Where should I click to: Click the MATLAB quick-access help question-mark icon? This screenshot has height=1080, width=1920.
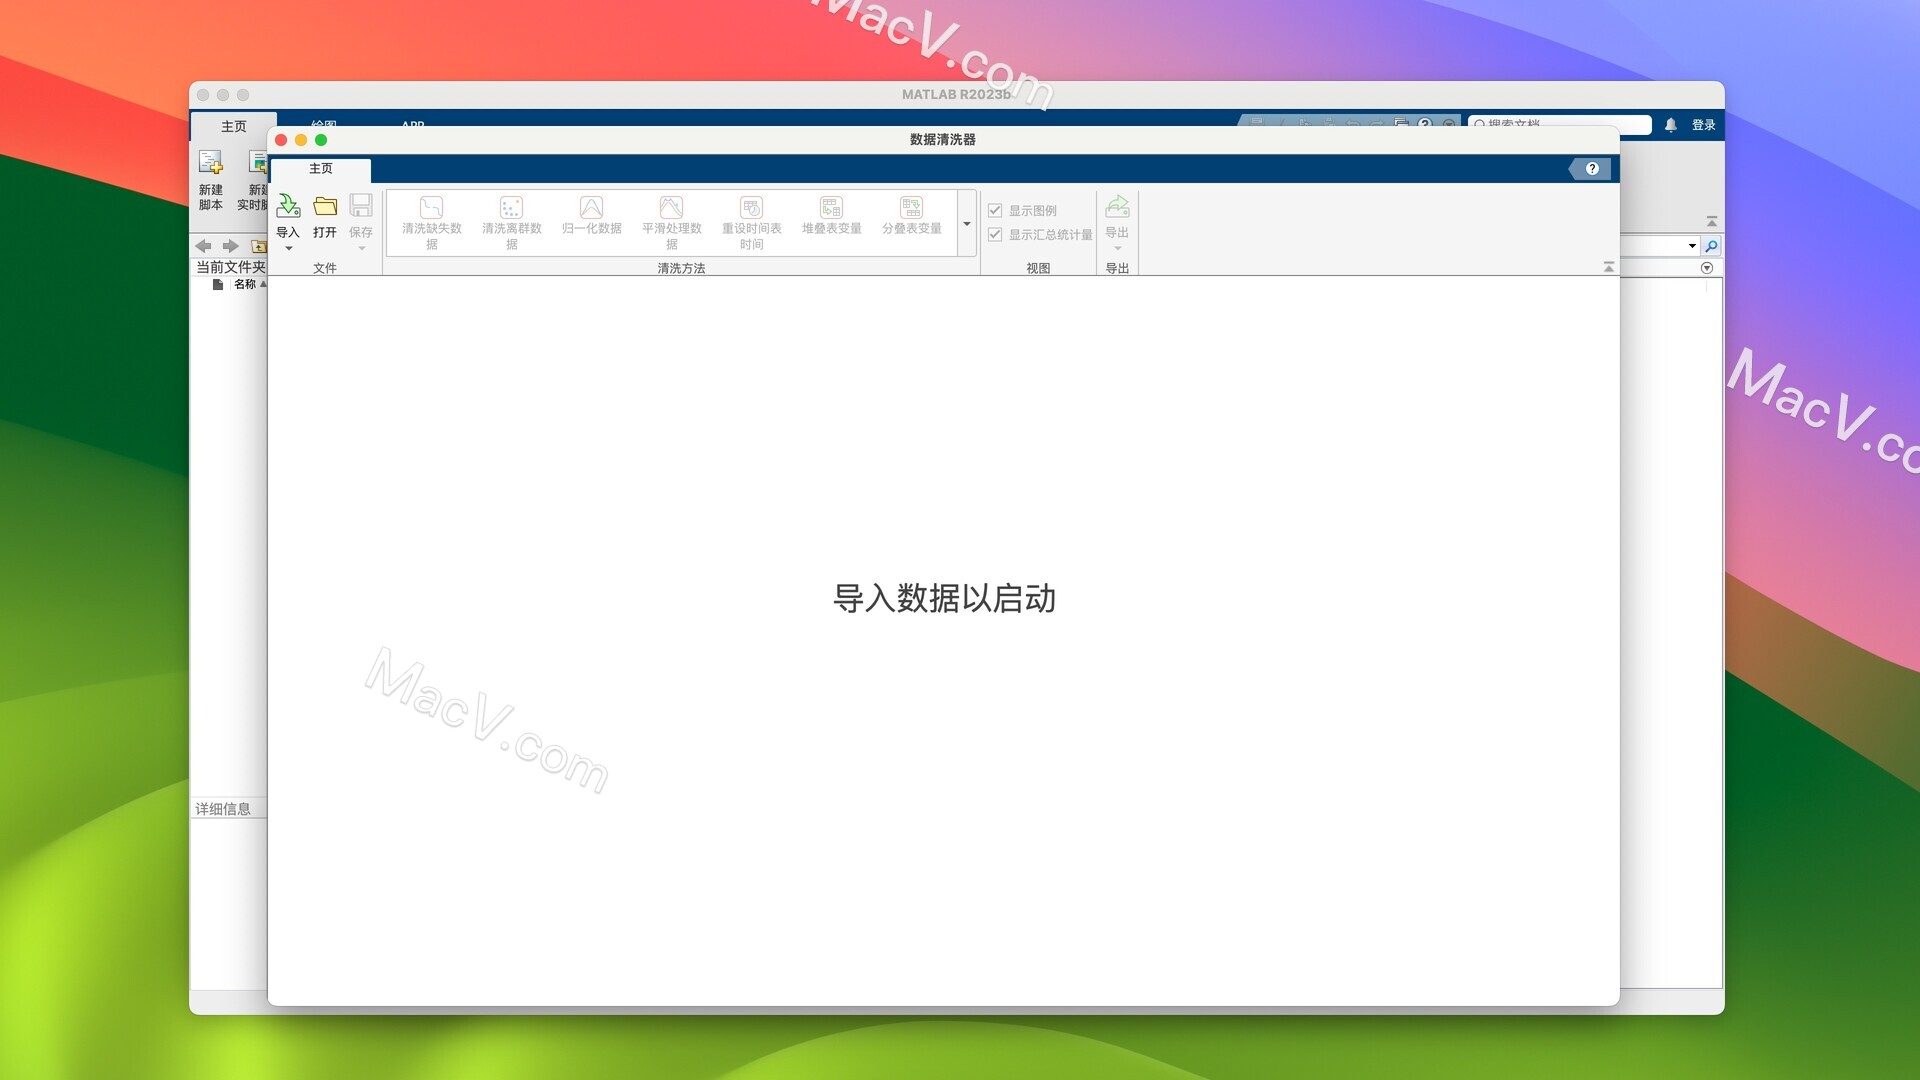coord(1425,124)
